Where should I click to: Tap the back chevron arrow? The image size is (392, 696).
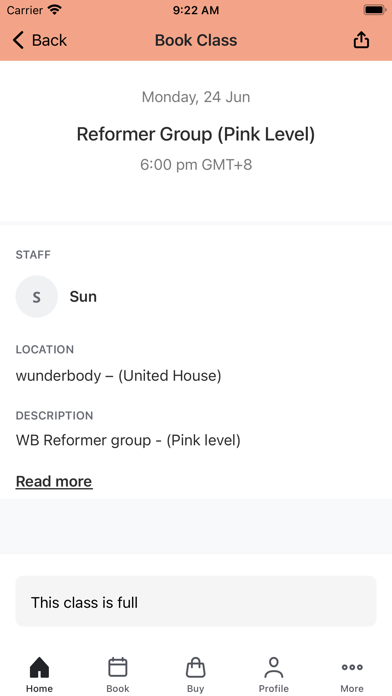(x=18, y=40)
